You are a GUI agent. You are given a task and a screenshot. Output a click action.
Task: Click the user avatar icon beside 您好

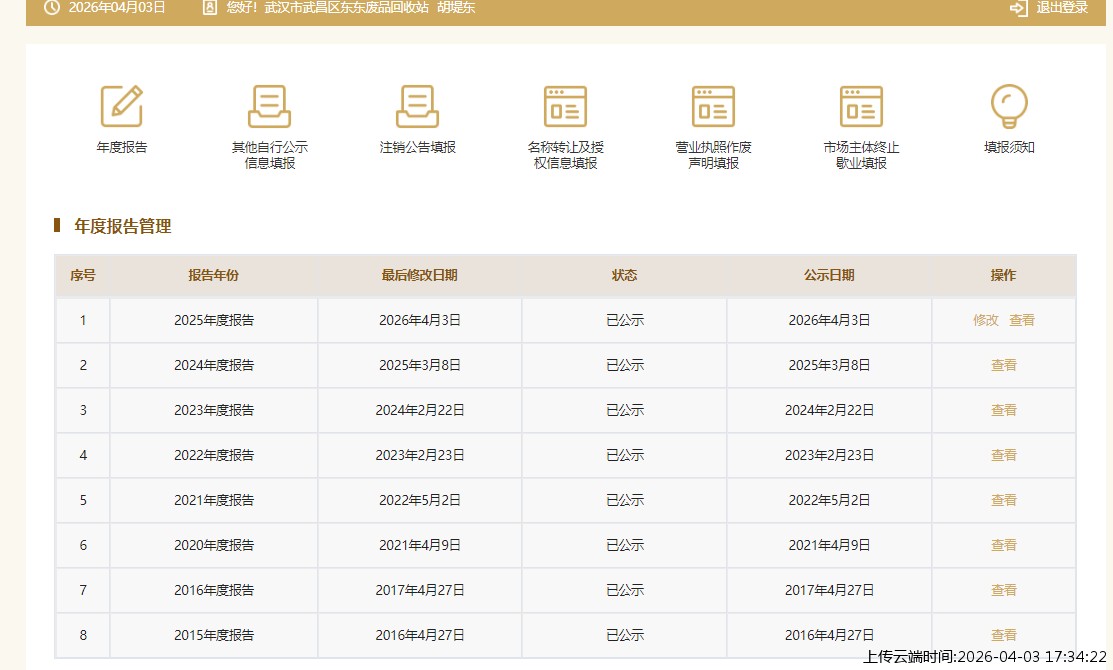click(209, 8)
